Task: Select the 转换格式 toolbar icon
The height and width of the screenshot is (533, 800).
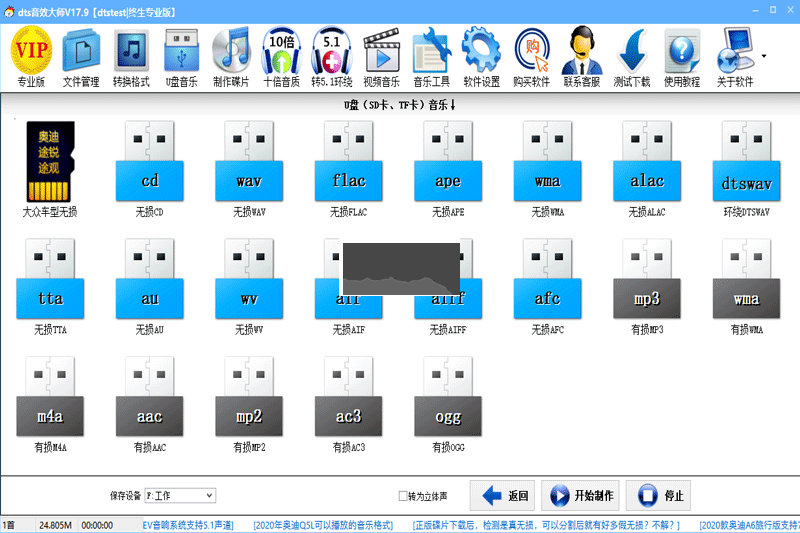Action: point(131,57)
